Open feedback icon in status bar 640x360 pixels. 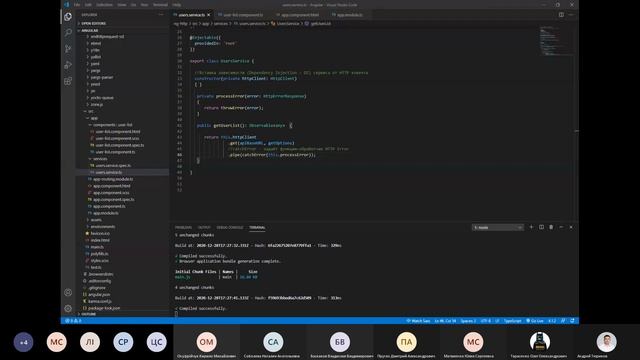(563, 321)
